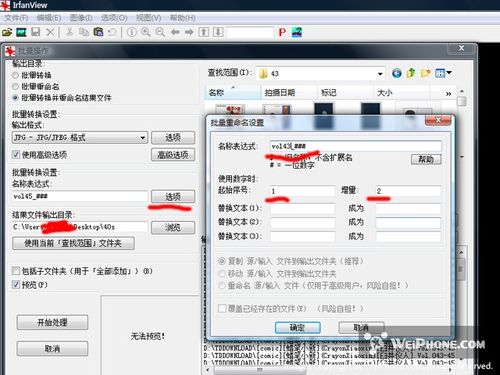Open the 图像(I) menu
The width and height of the screenshot is (500, 375).
(x=81, y=18)
